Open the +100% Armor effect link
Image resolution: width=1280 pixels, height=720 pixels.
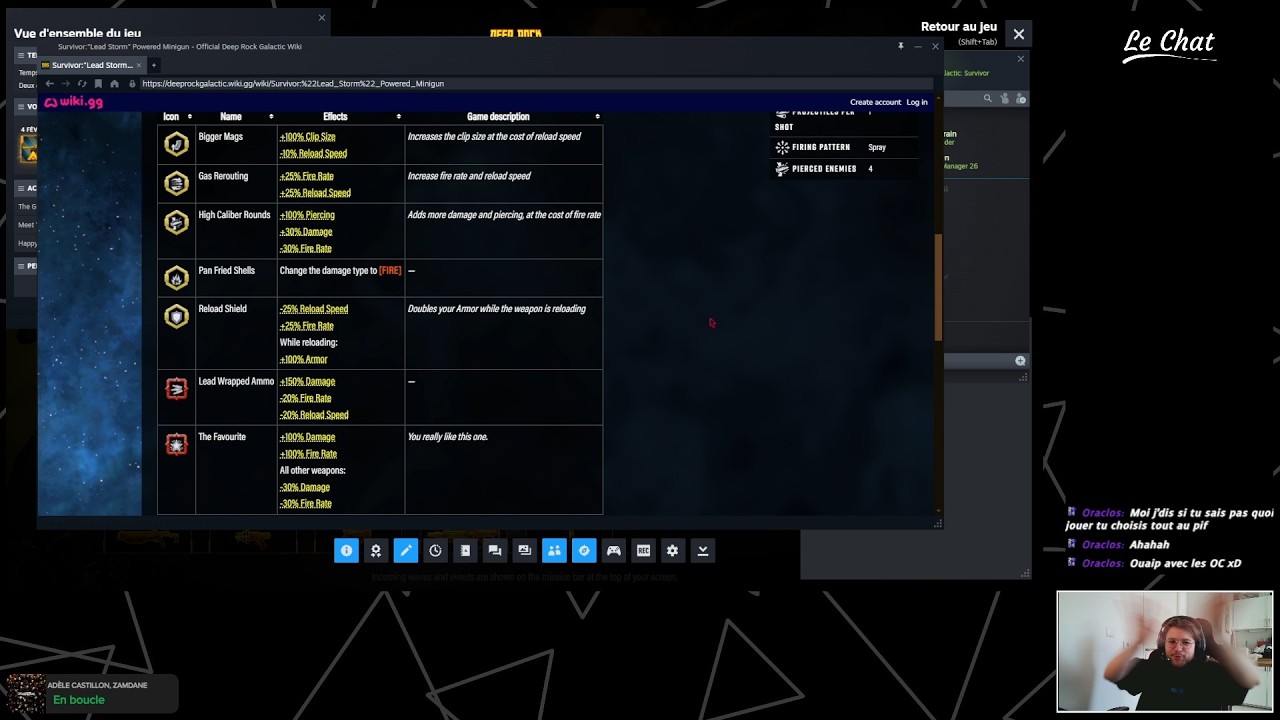[x=304, y=359]
